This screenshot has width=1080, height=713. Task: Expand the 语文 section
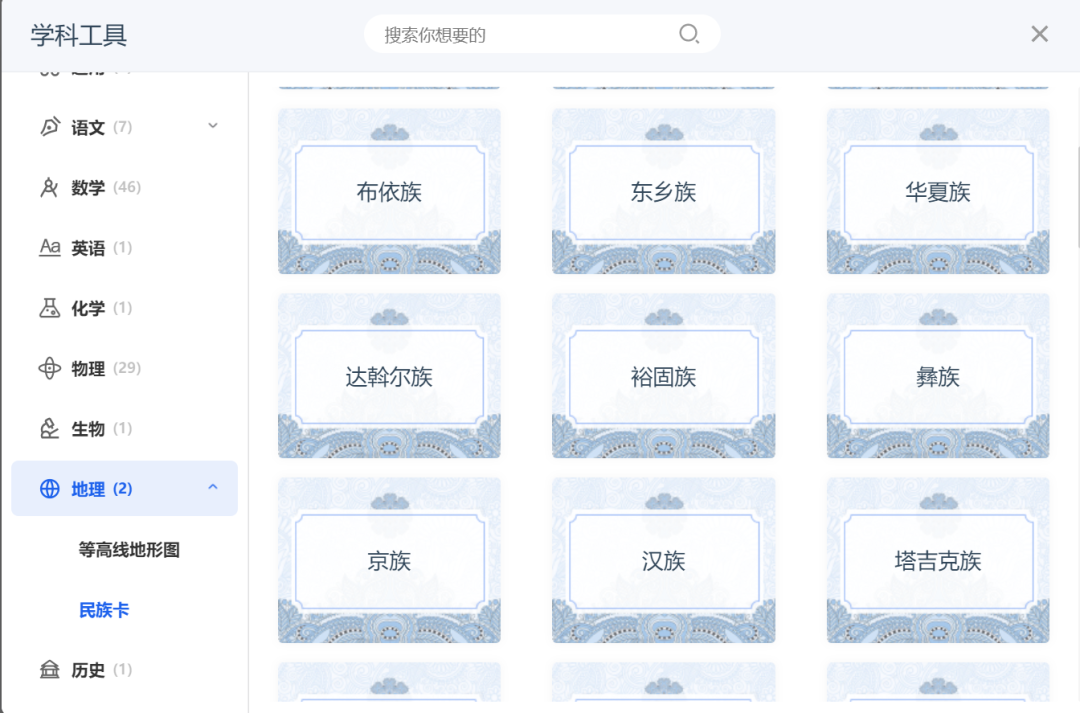coord(211,126)
